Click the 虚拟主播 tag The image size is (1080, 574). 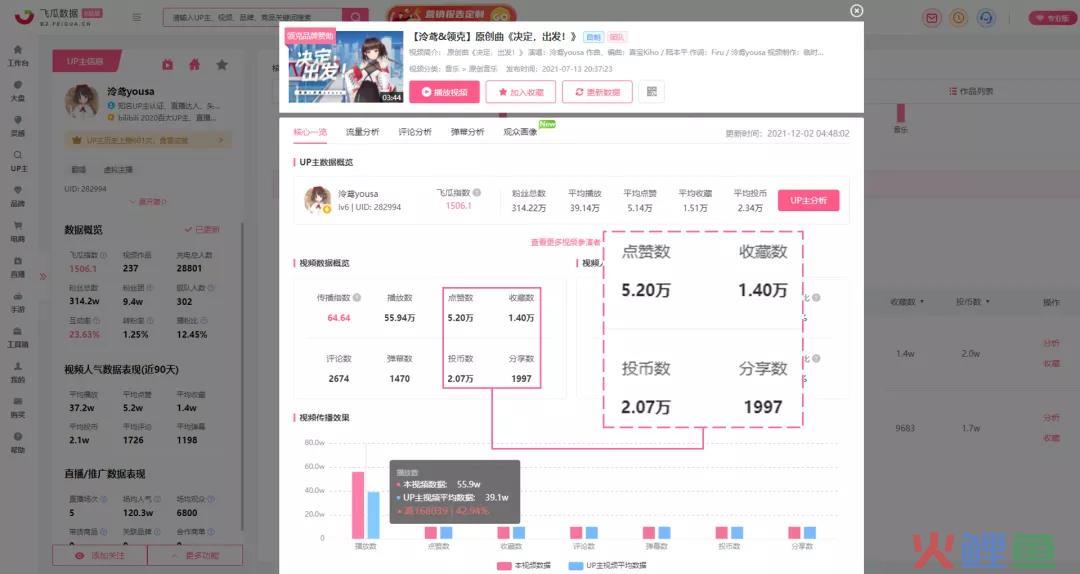[x=118, y=170]
